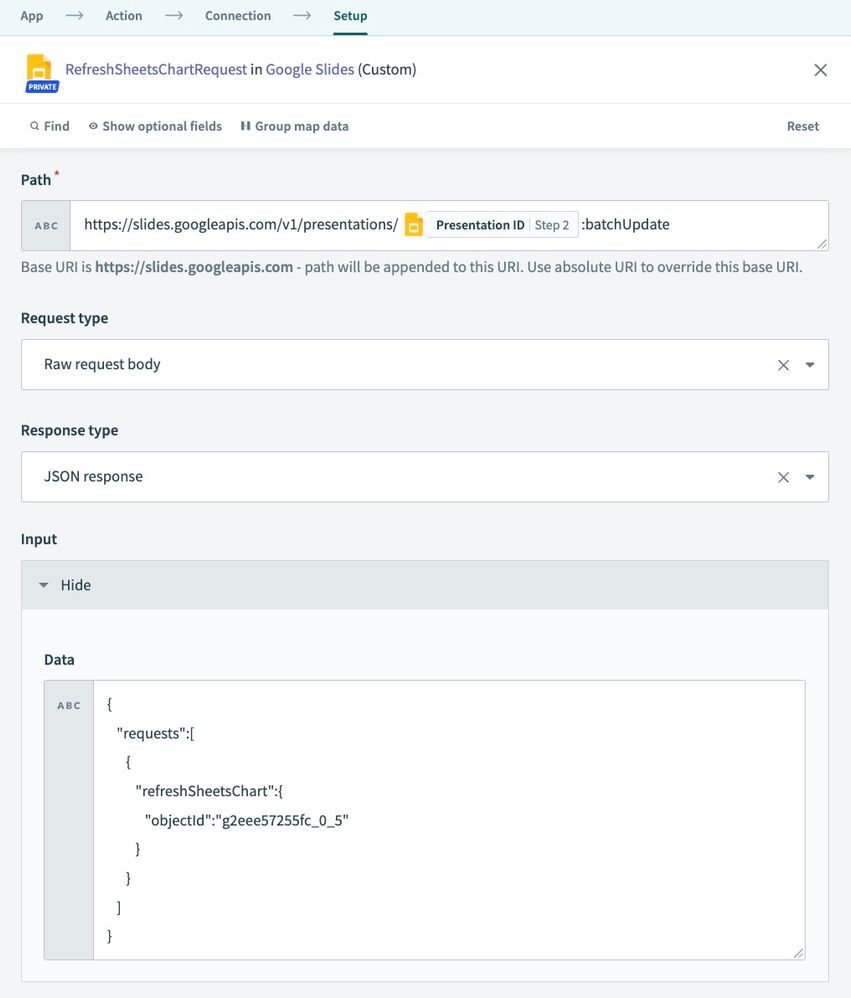The width and height of the screenshot is (851, 998).
Task: Click the Google Slides link in header
Action: coord(309,69)
